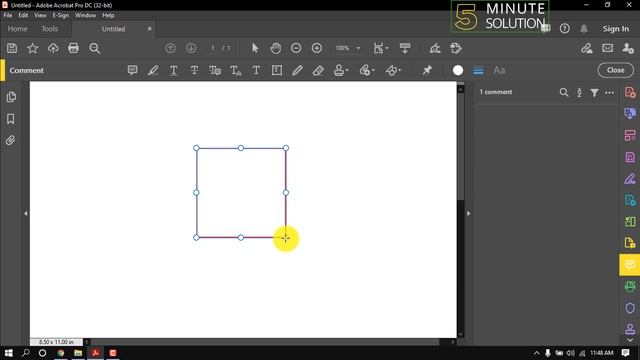Open the View menu
640x360 pixels.
(x=40, y=15)
